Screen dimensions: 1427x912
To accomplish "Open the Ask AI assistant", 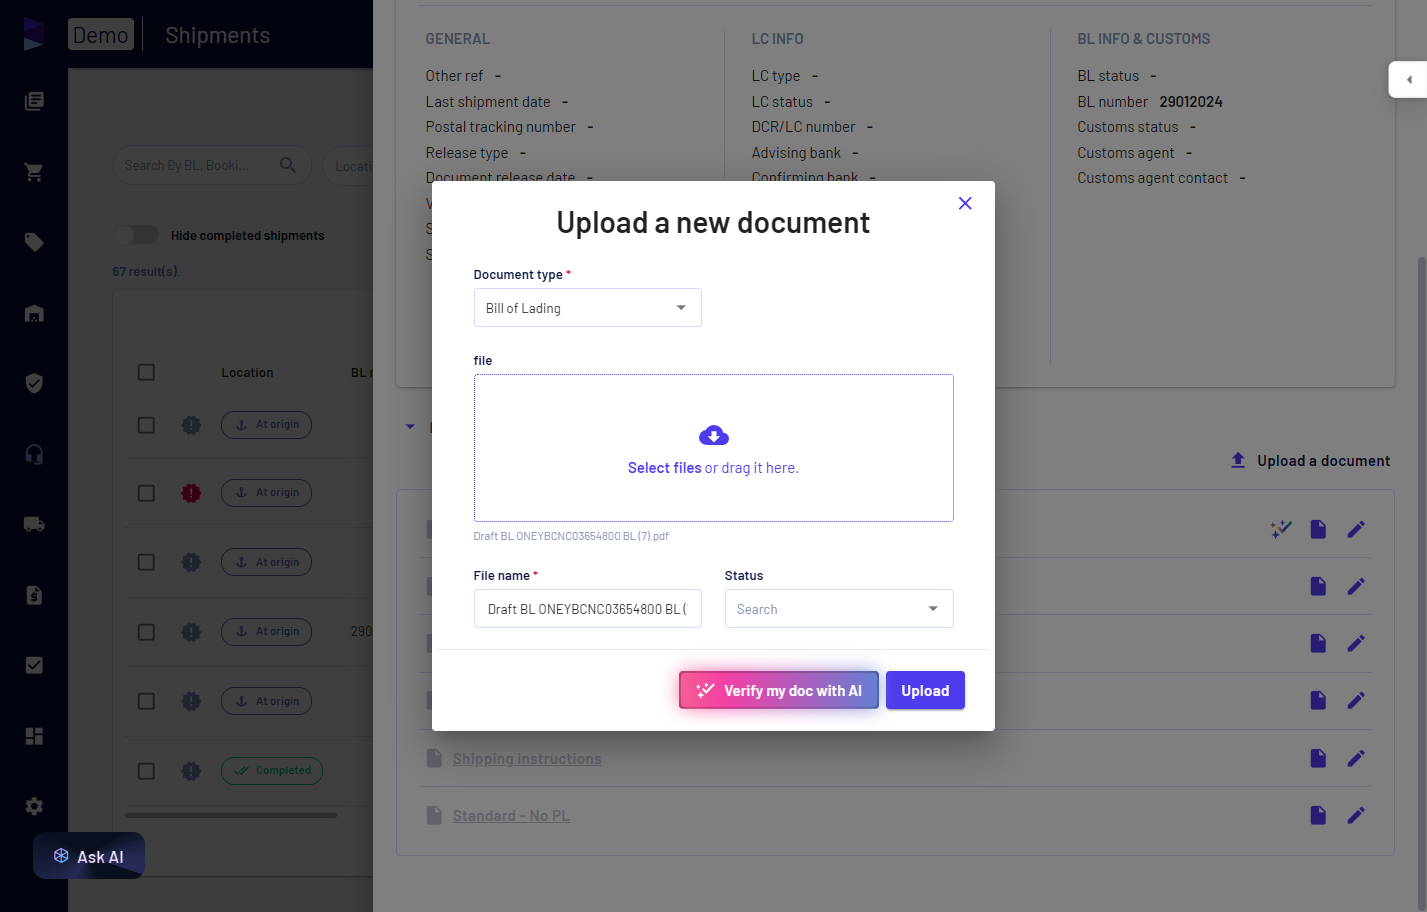I will point(89,856).
